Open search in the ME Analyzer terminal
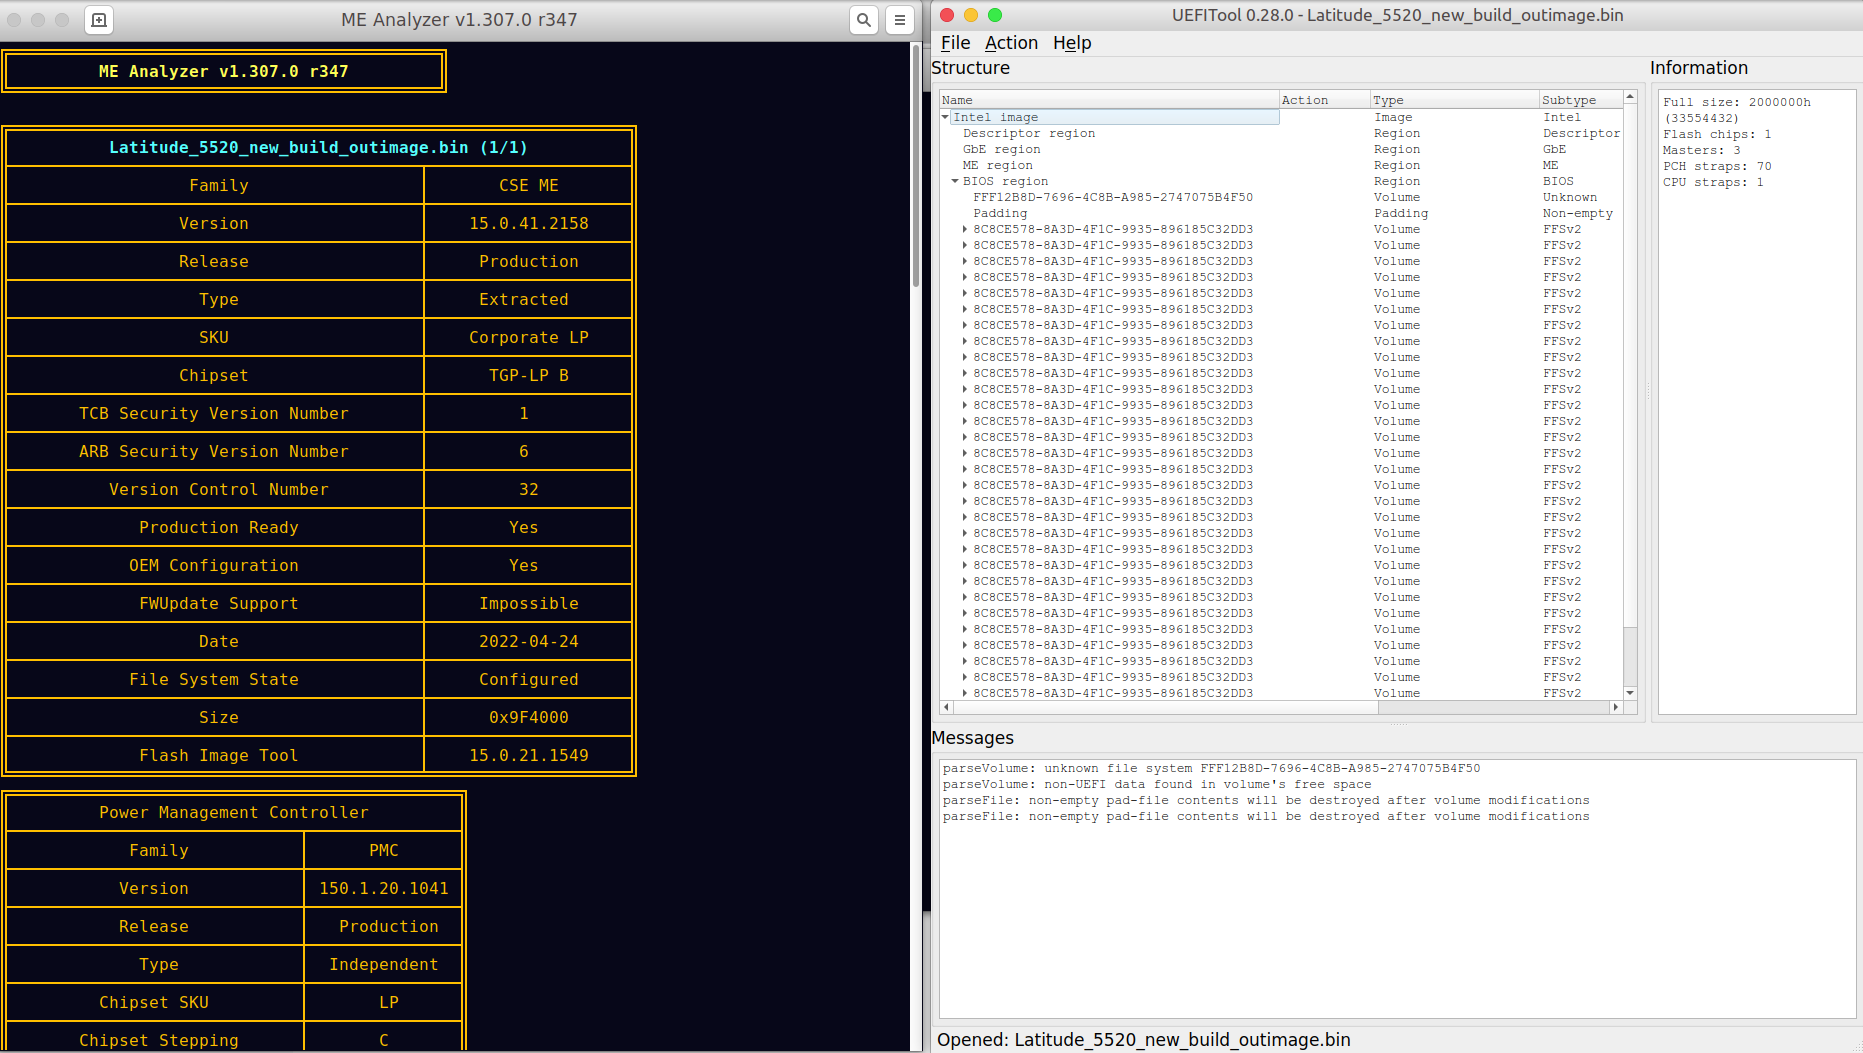 pyautogui.click(x=864, y=20)
